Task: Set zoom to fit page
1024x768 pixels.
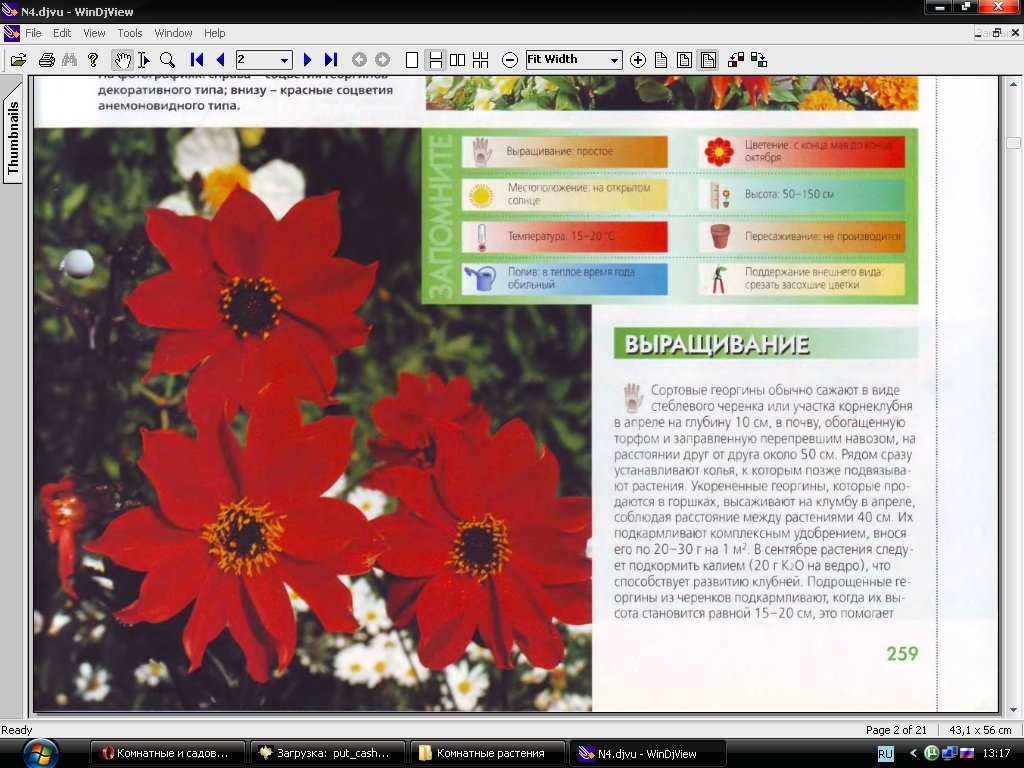Action: [684, 60]
